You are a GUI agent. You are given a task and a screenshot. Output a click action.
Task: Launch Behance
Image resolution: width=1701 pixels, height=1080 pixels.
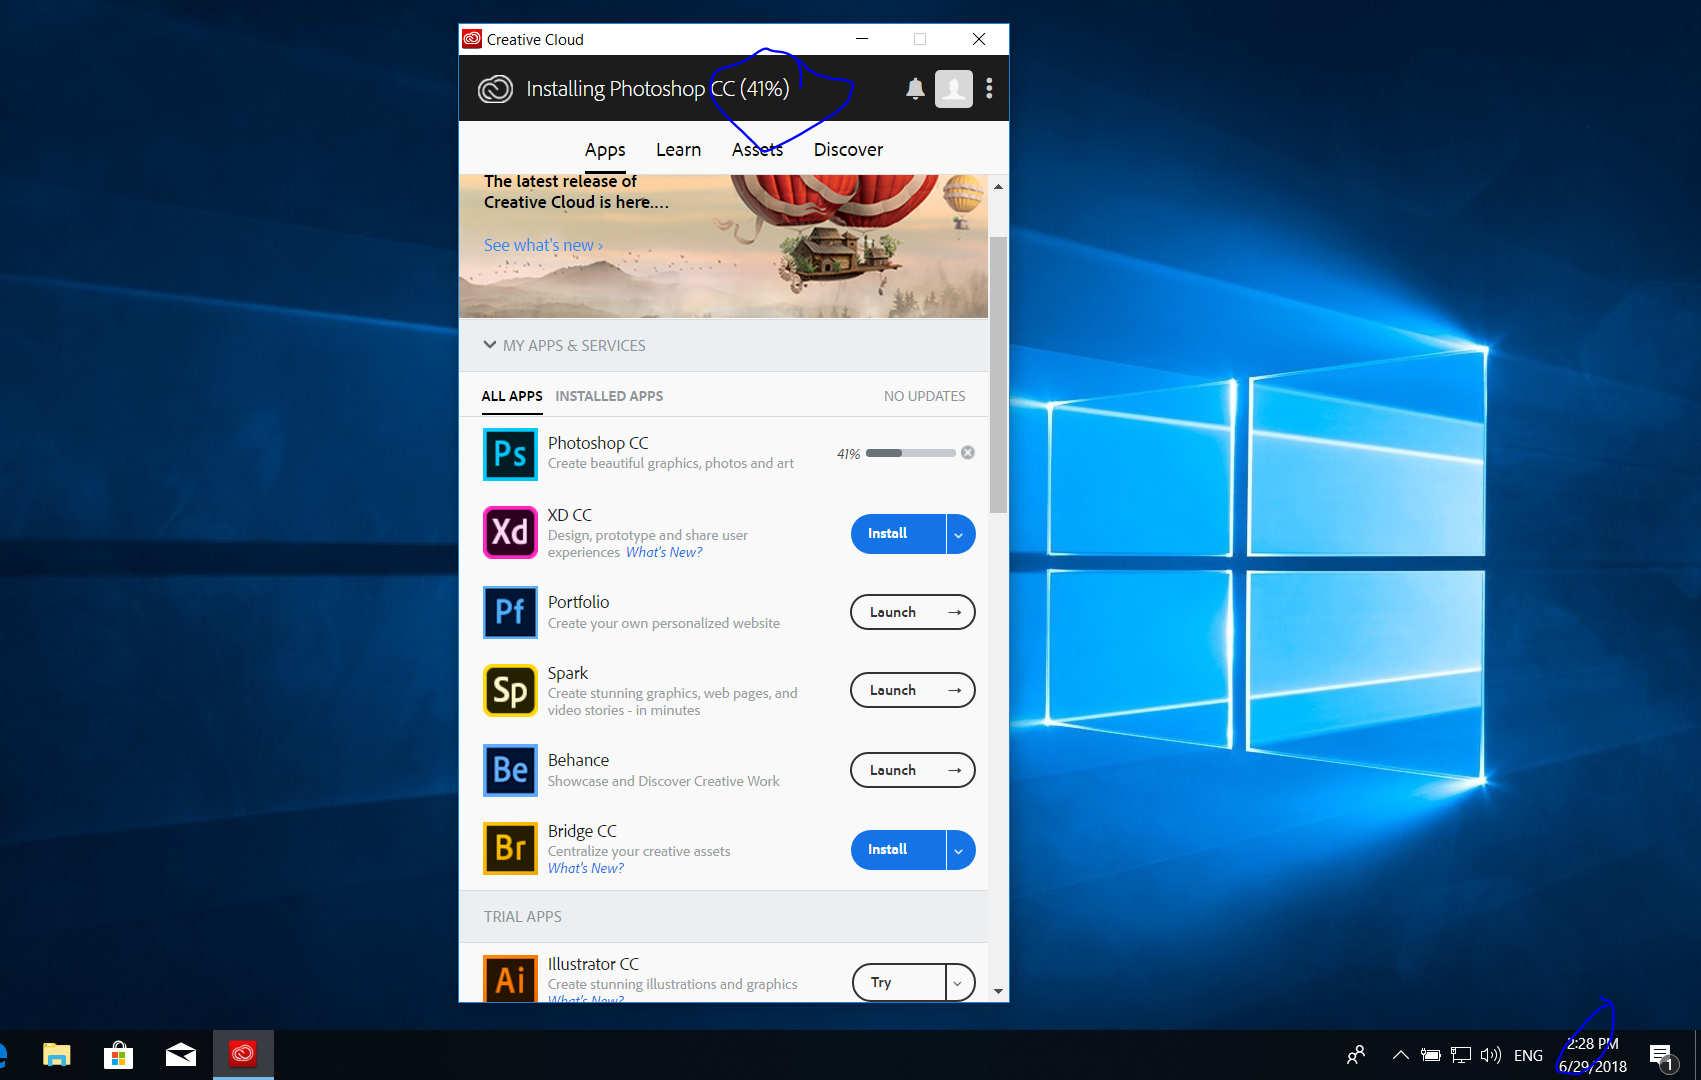(913, 770)
